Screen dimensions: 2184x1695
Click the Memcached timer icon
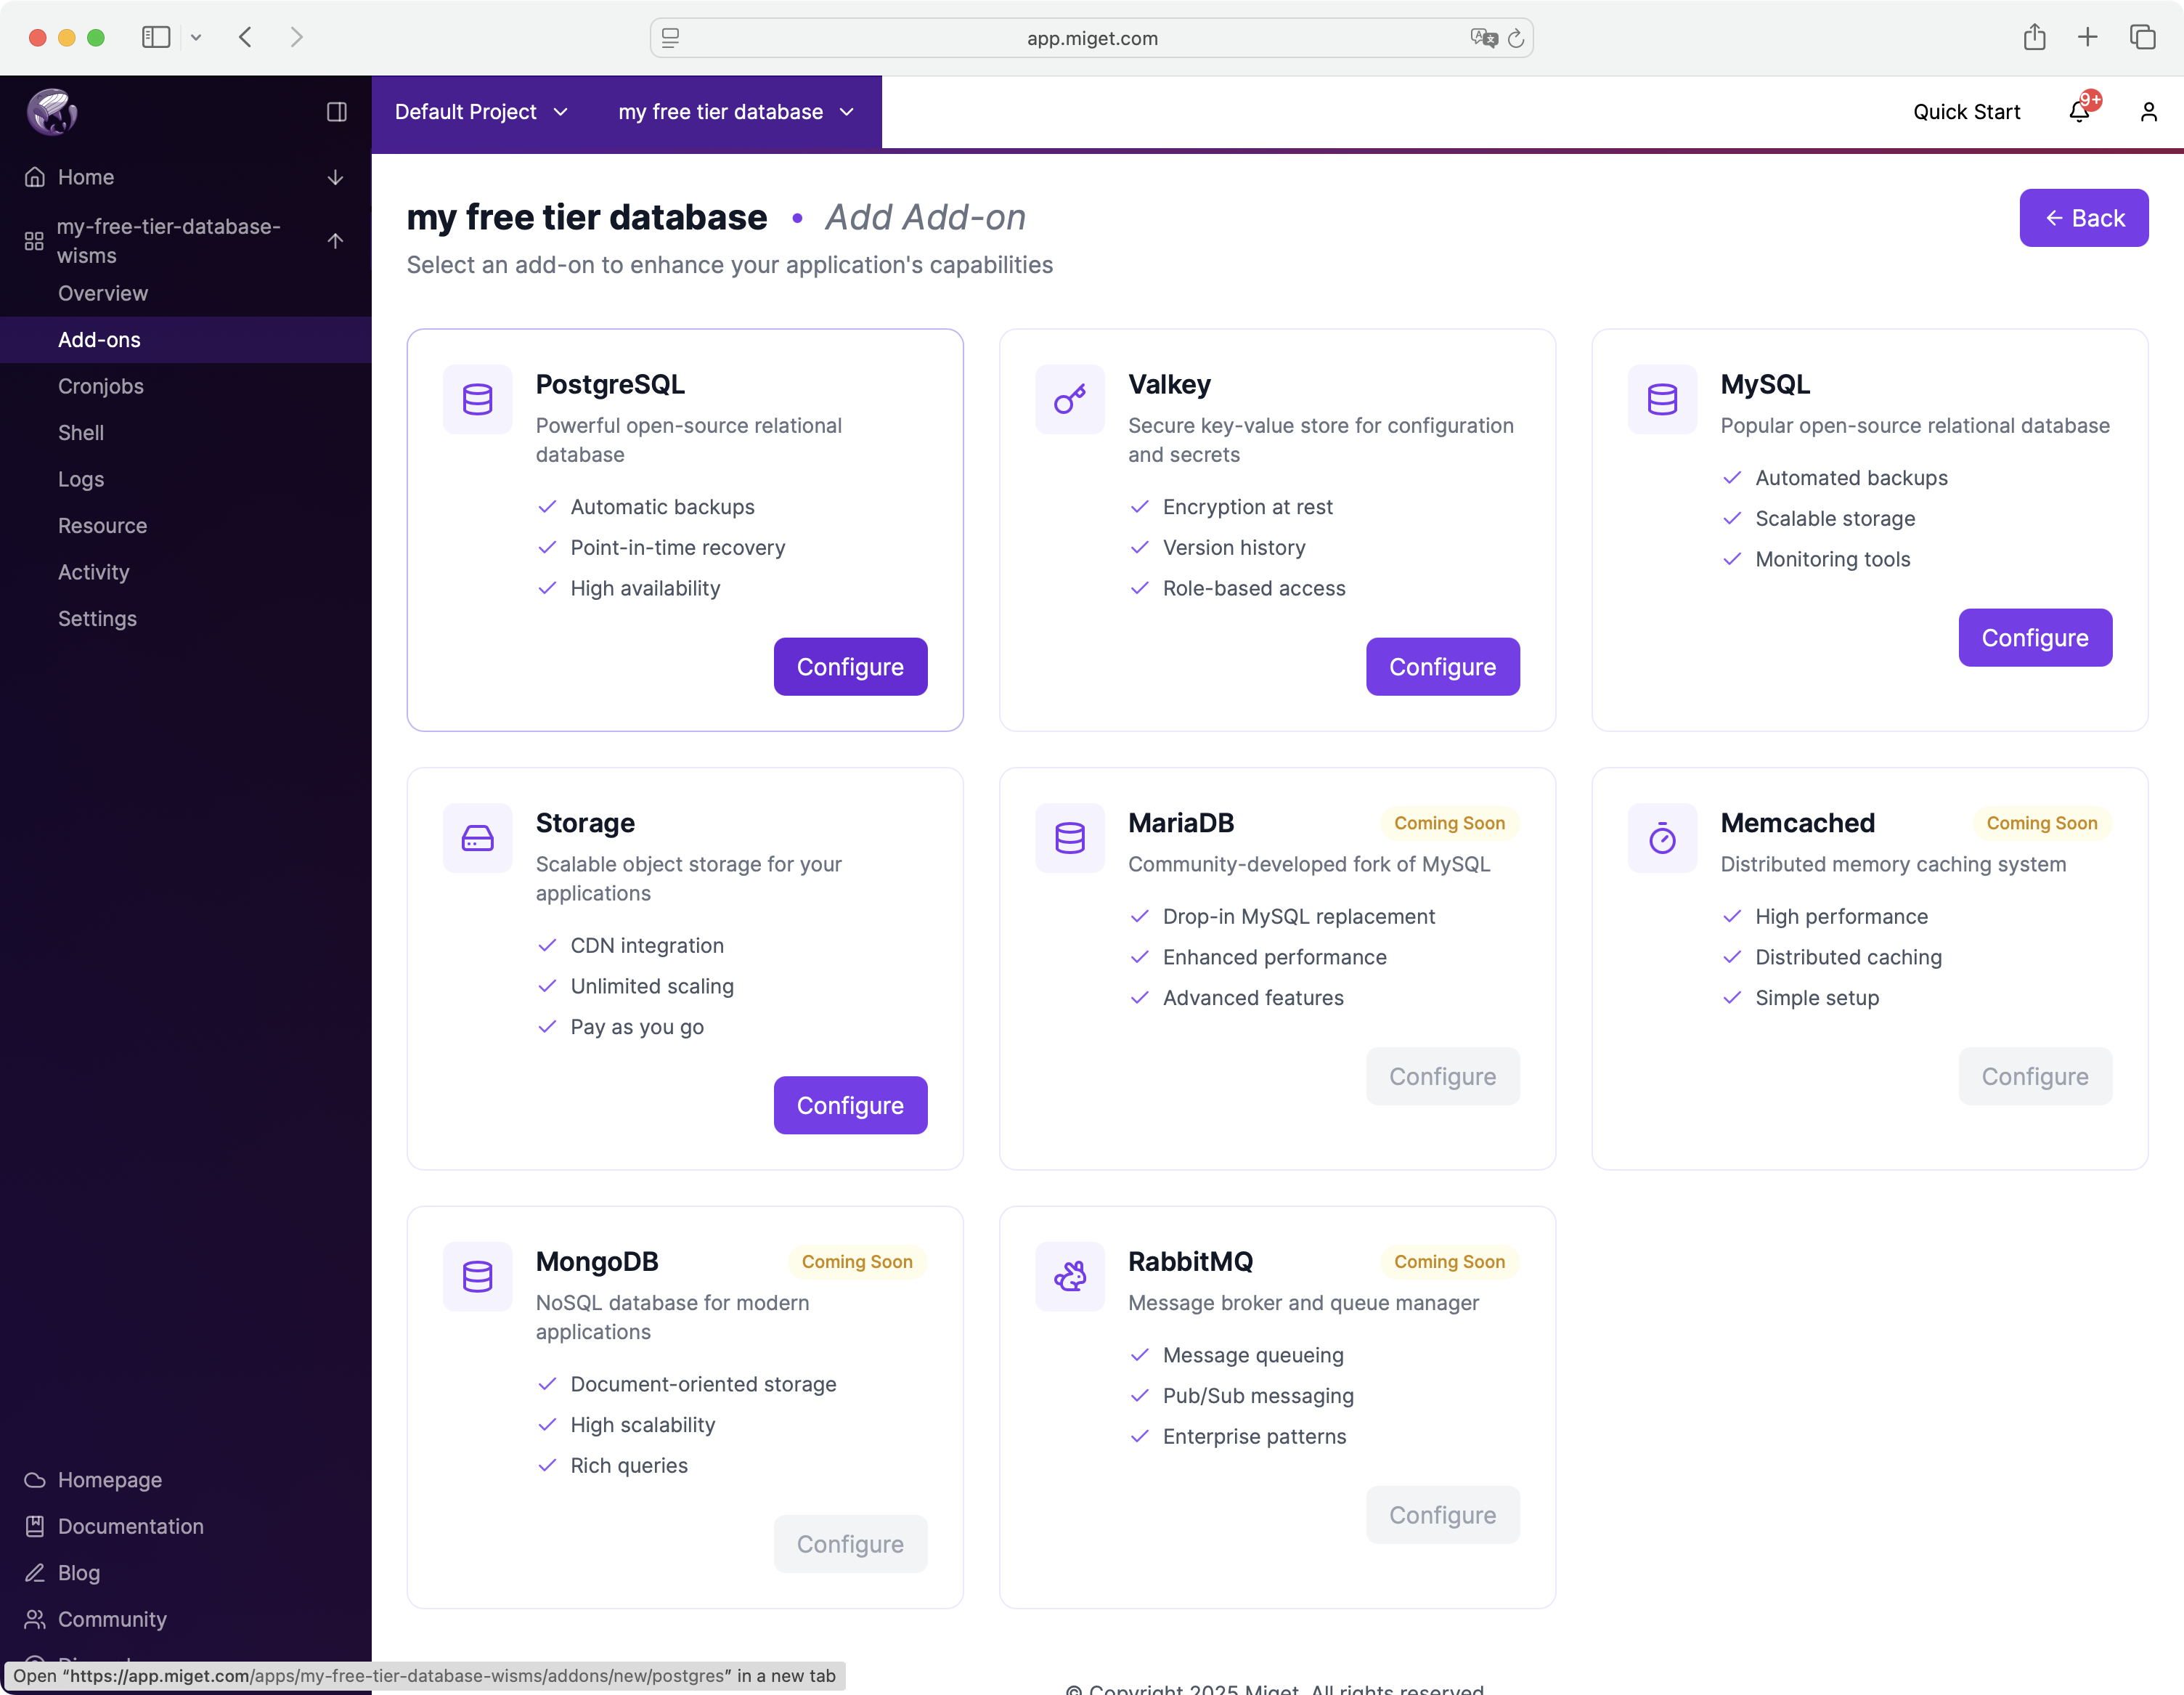click(1662, 838)
